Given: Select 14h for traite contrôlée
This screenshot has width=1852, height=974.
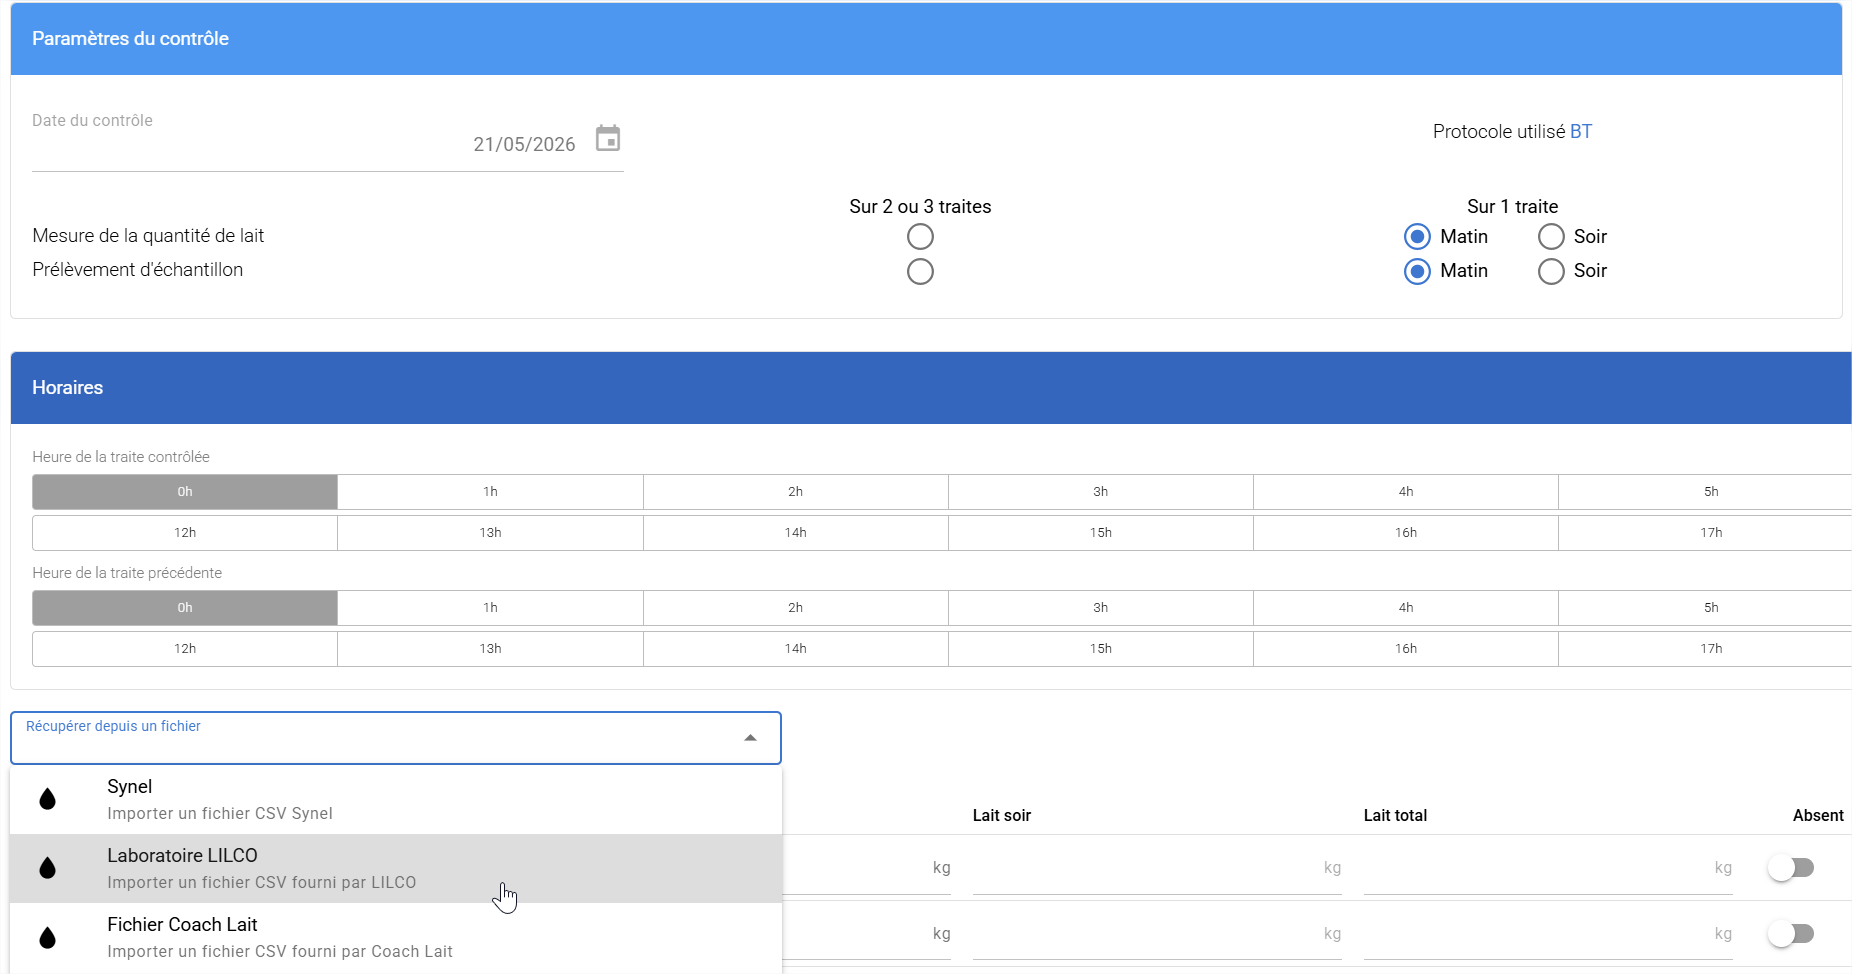Looking at the screenshot, I should click(796, 533).
